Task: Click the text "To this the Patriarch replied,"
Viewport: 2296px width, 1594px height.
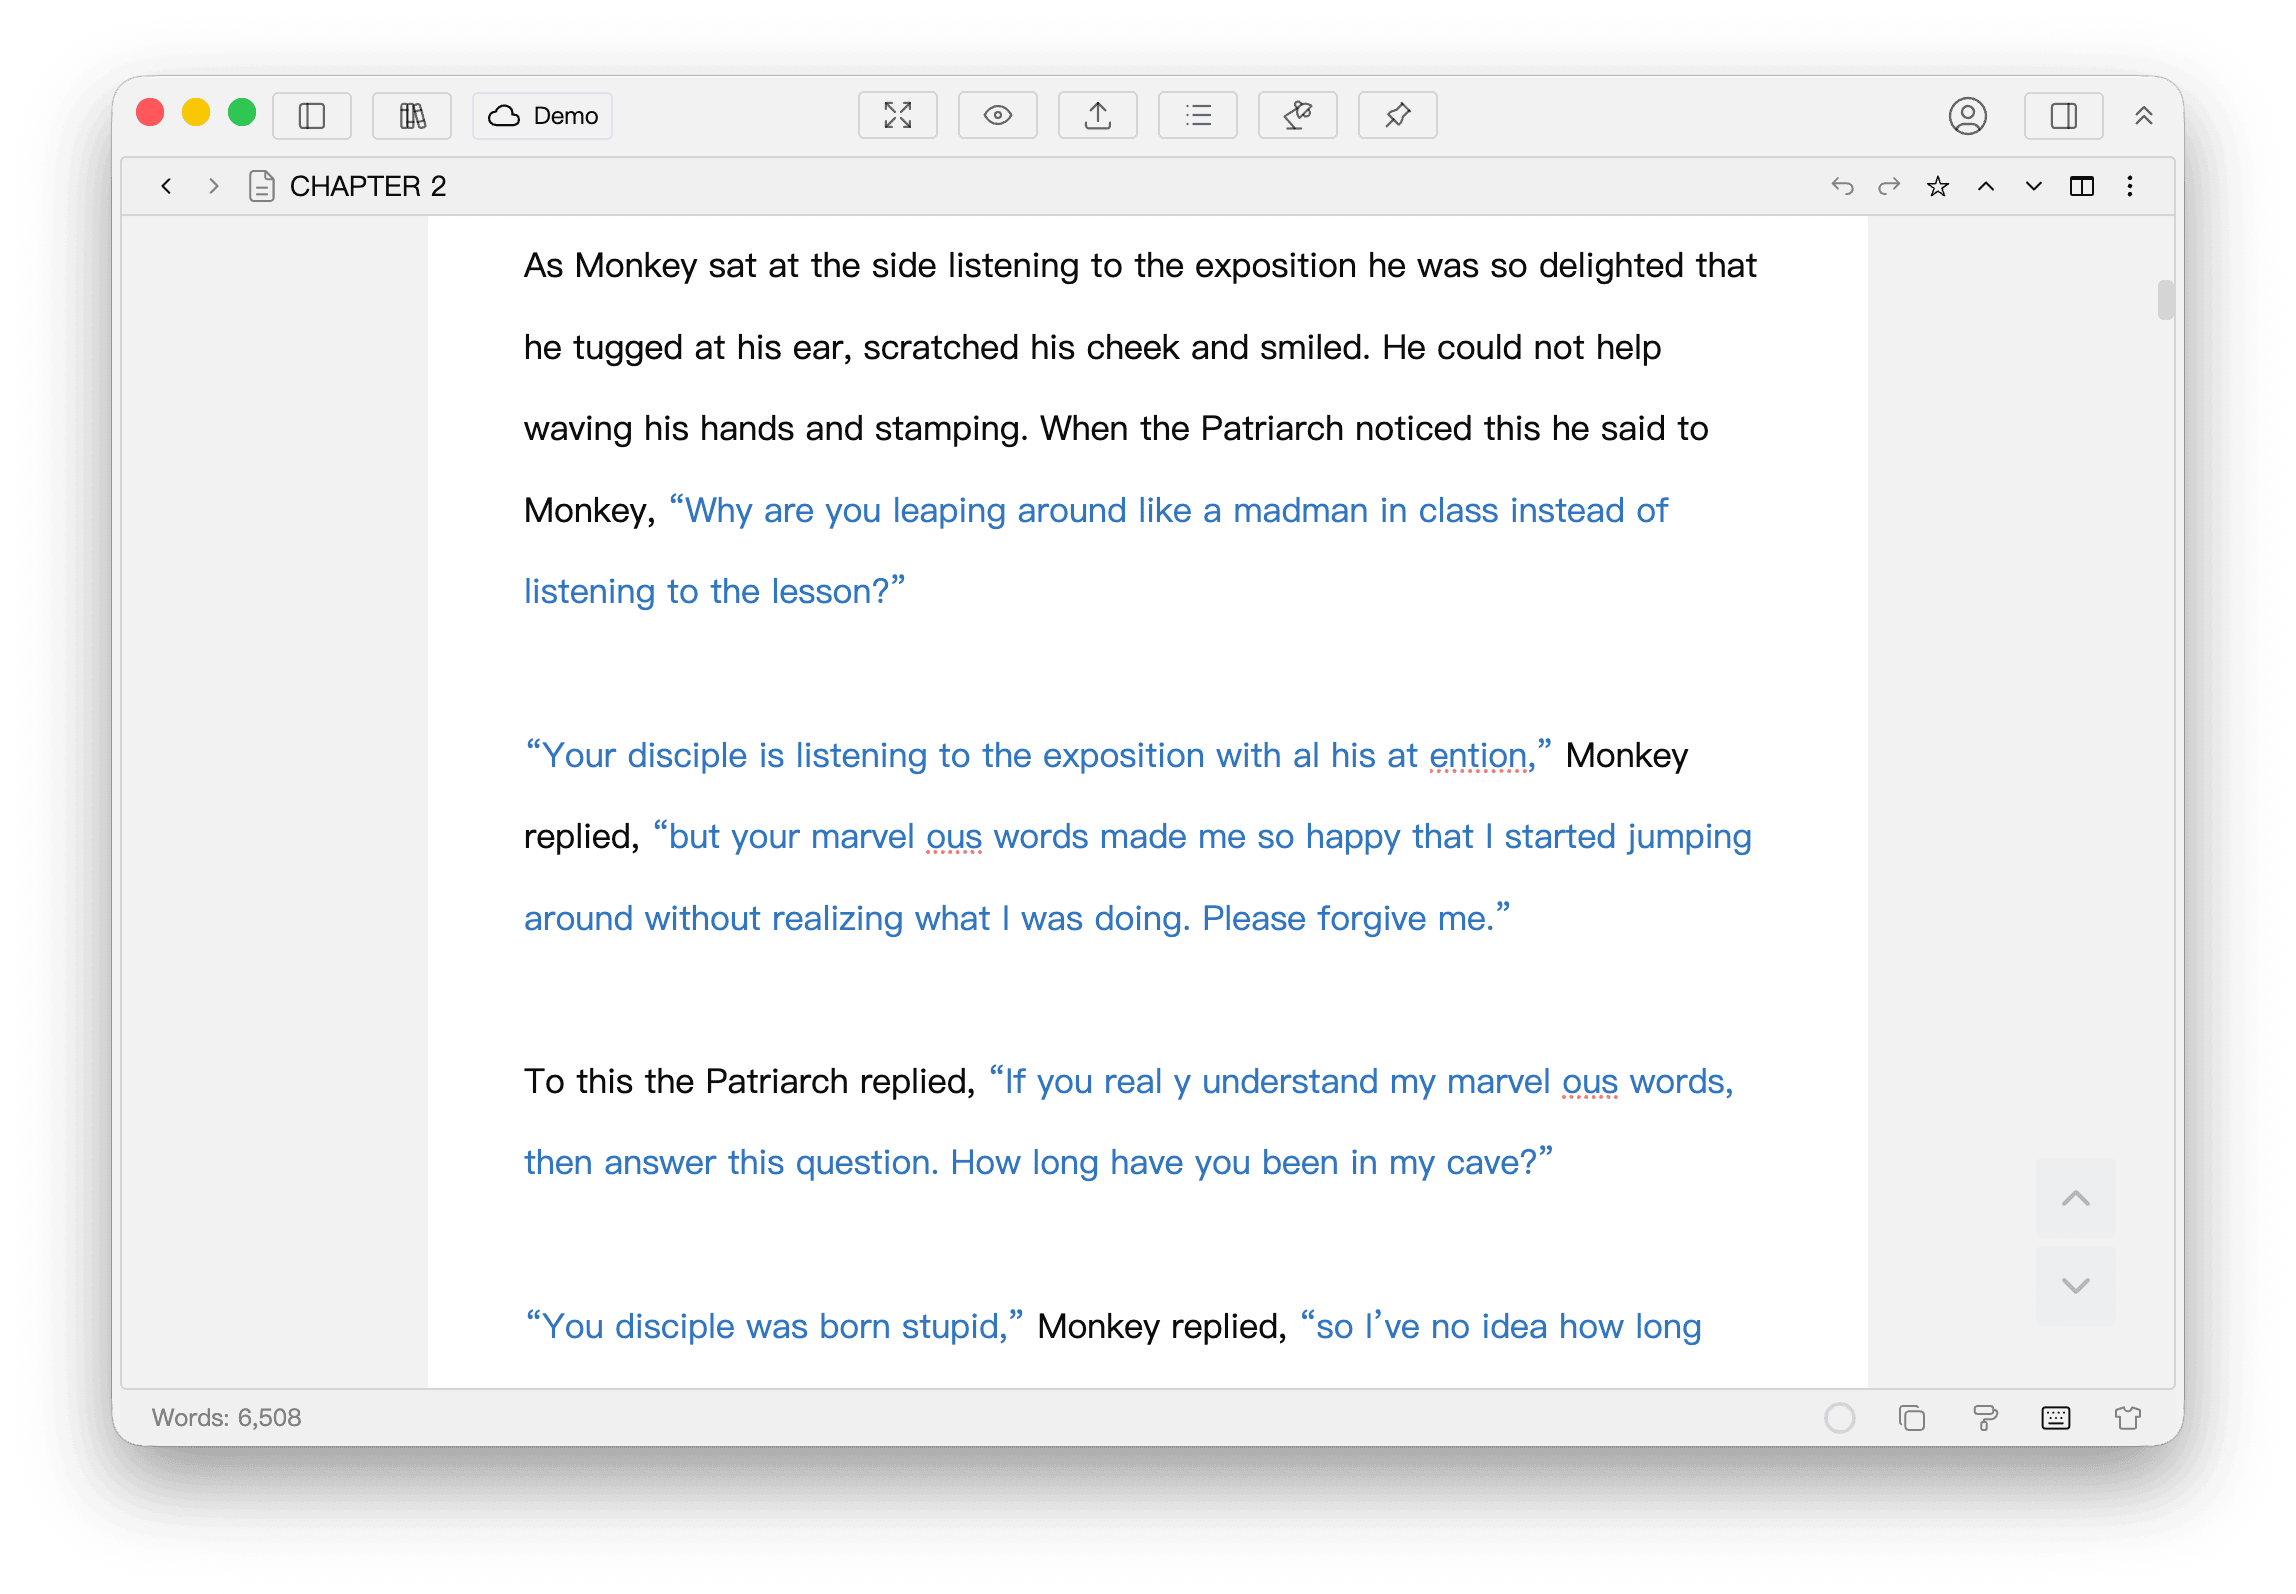Action: [750, 1082]
